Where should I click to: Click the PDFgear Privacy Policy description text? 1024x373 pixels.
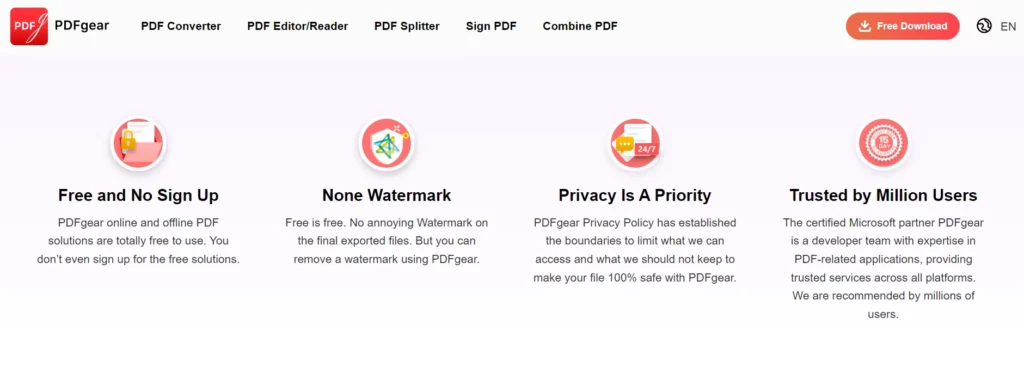pyautogui.click(x=635, y=250)
